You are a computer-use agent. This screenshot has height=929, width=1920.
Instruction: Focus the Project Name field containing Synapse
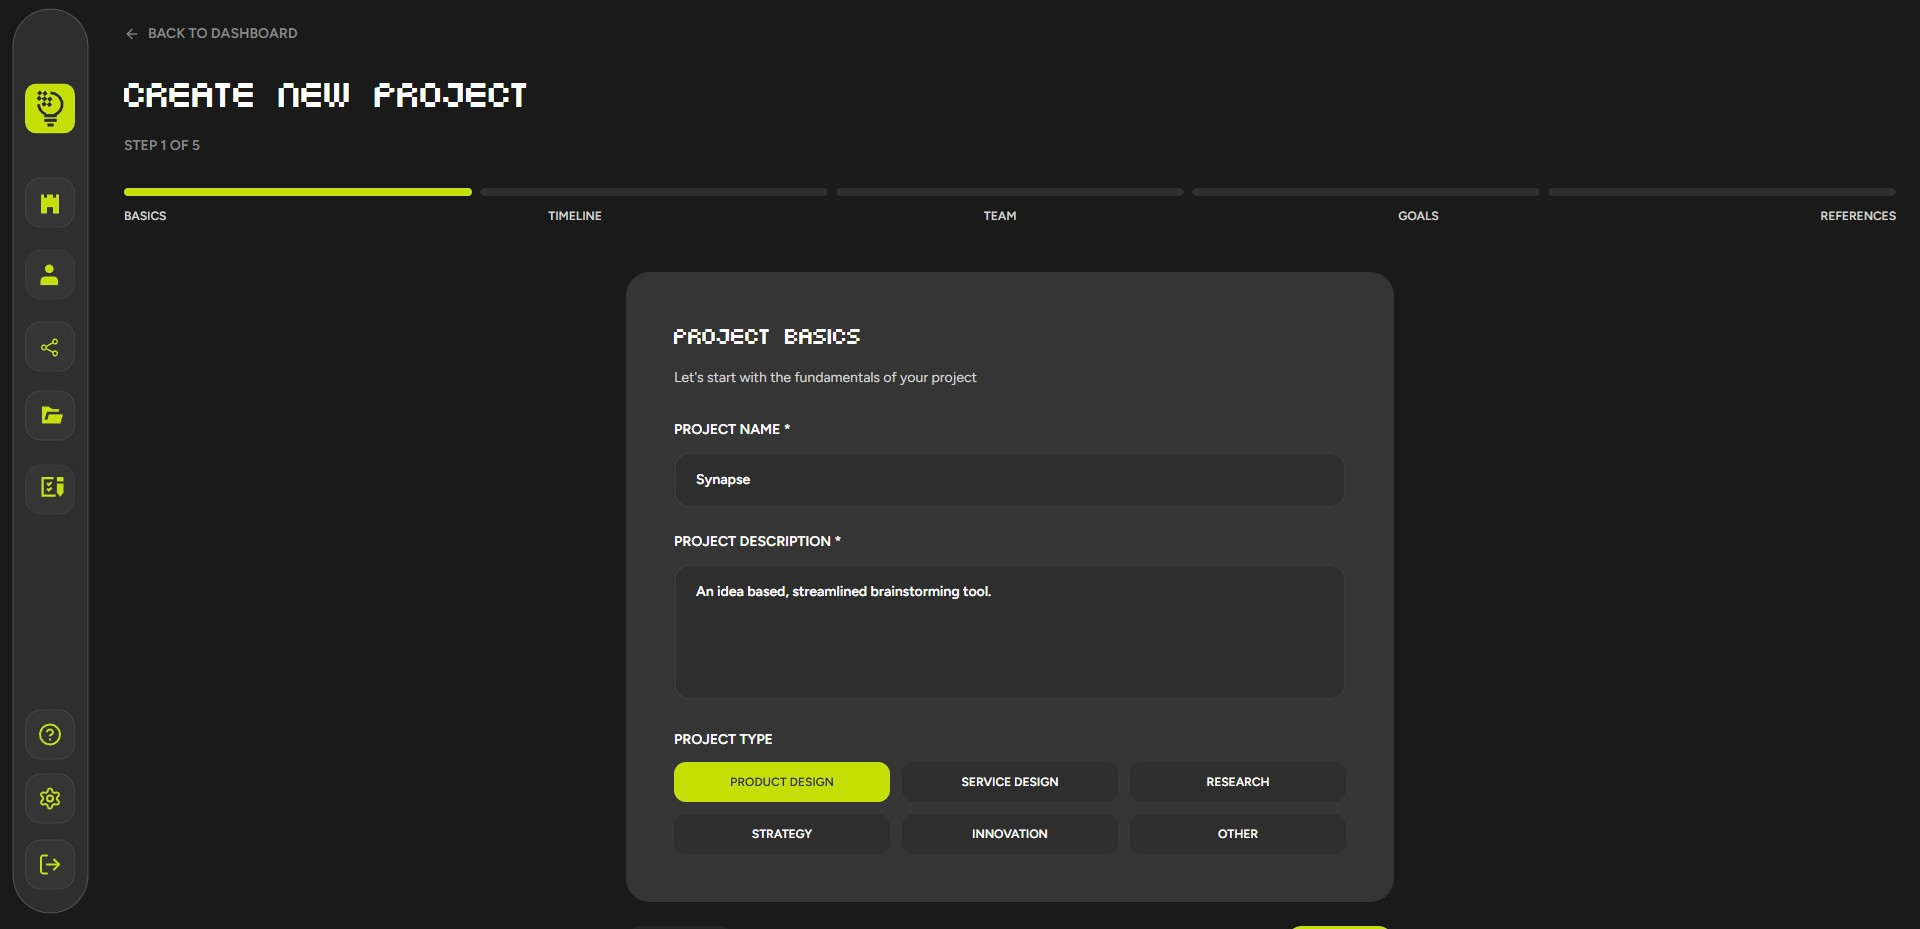point(1010,480)
